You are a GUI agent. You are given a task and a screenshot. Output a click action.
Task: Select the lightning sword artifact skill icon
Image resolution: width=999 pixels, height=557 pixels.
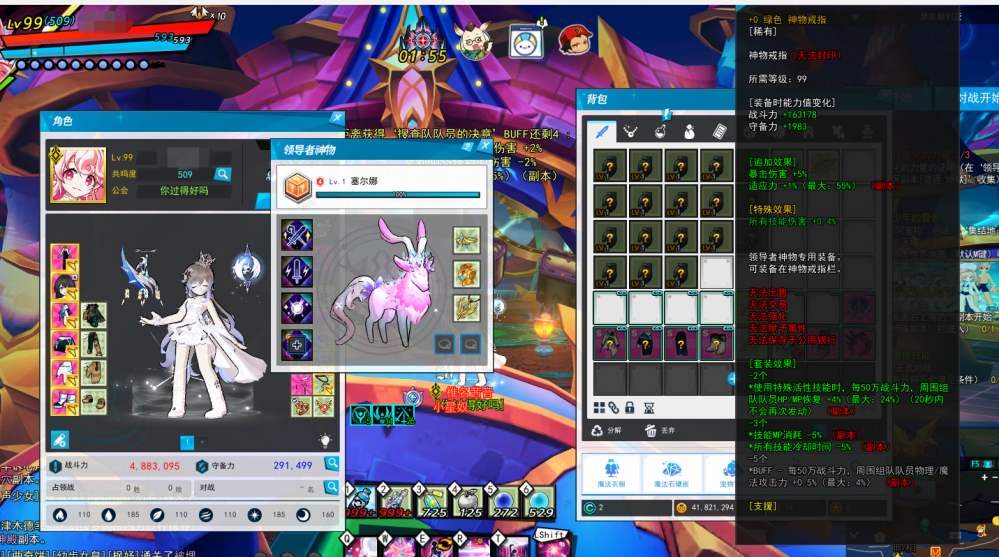click(297, 271)
